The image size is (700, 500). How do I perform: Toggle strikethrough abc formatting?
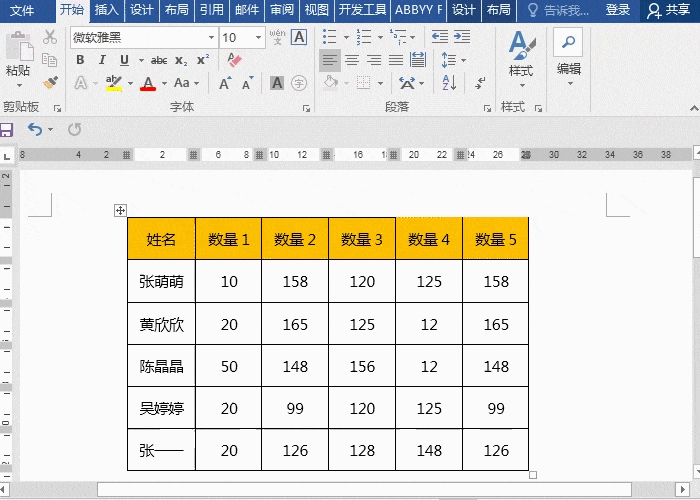click(159, 60)
